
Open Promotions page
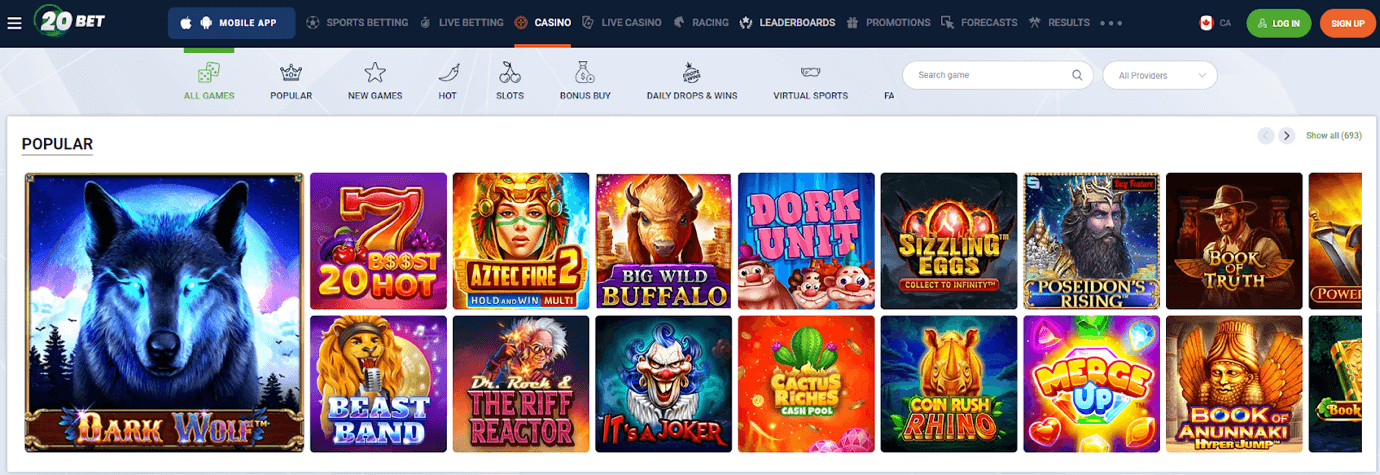[x=888, y=22]
